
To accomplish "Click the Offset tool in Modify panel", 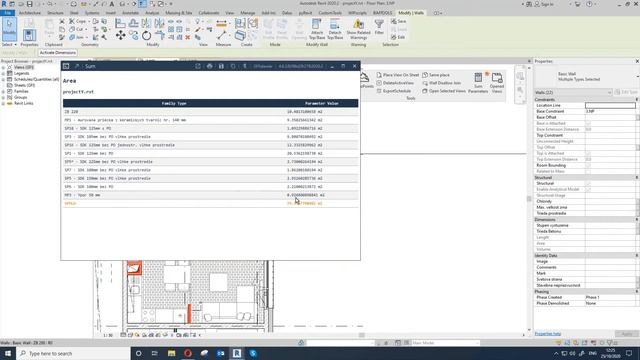I will point(133,23).
